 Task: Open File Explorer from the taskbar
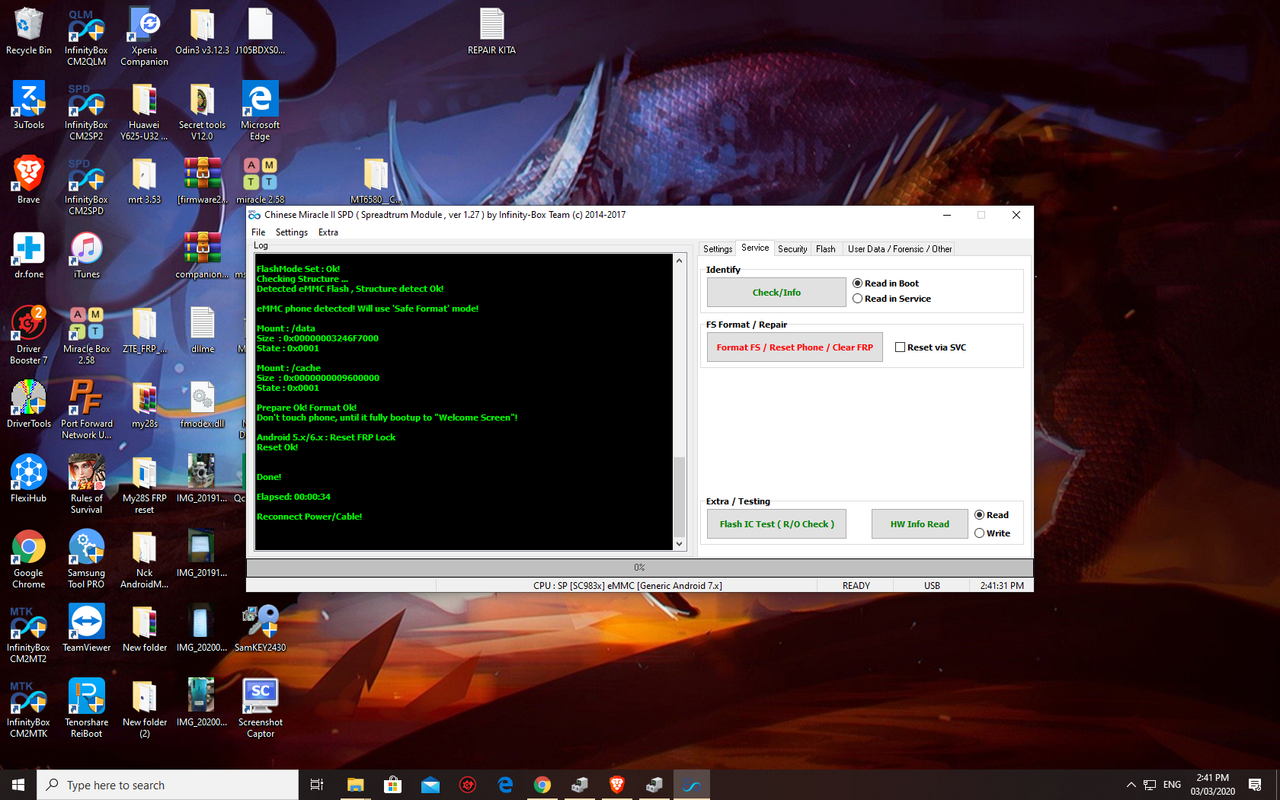(x=355, y=785)
